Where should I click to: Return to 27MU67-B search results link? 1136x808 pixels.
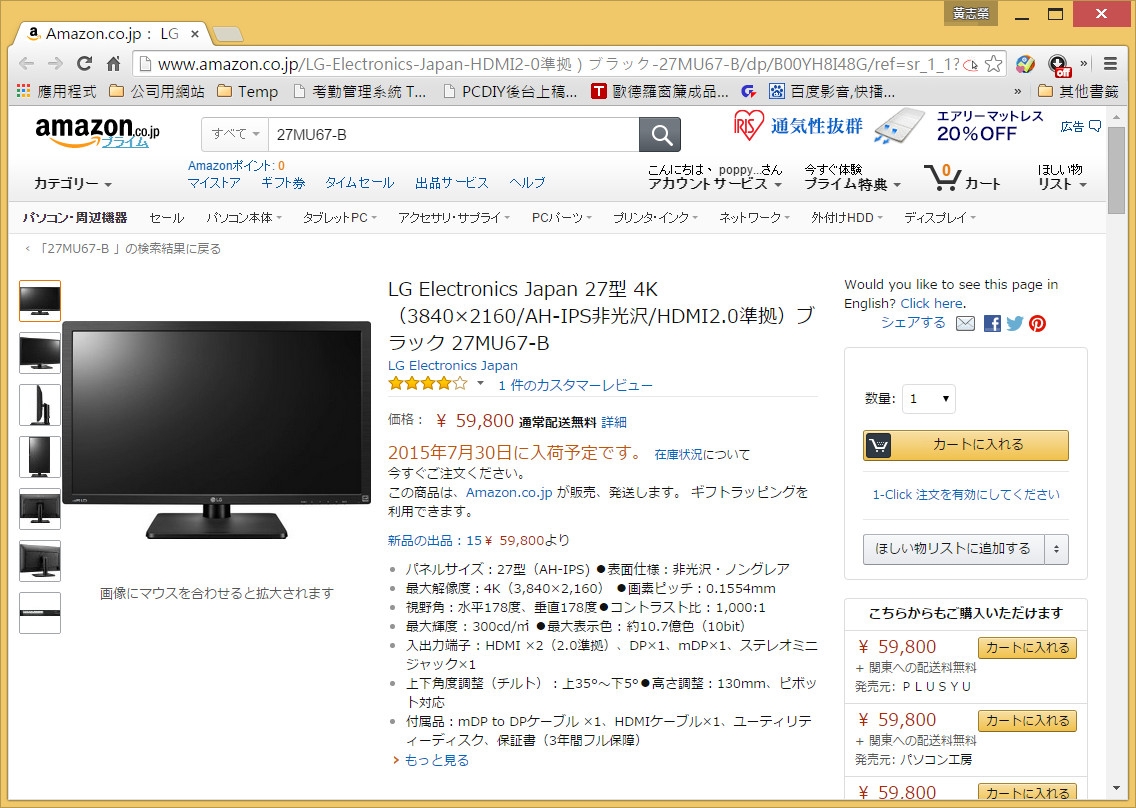[x=130, y=249]
